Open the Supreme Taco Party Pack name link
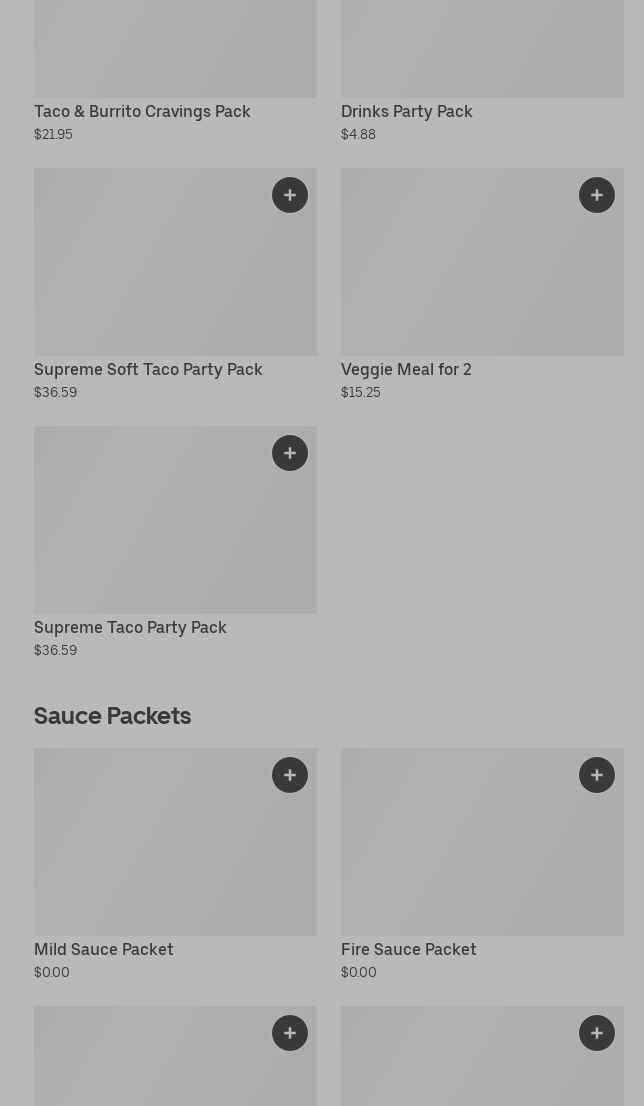The image size is (644, 1106). coord(130,628)
